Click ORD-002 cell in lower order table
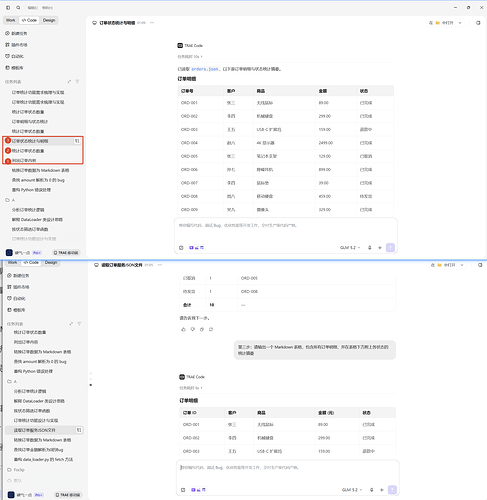Screen dimensions: 487x500 [191, 438]
